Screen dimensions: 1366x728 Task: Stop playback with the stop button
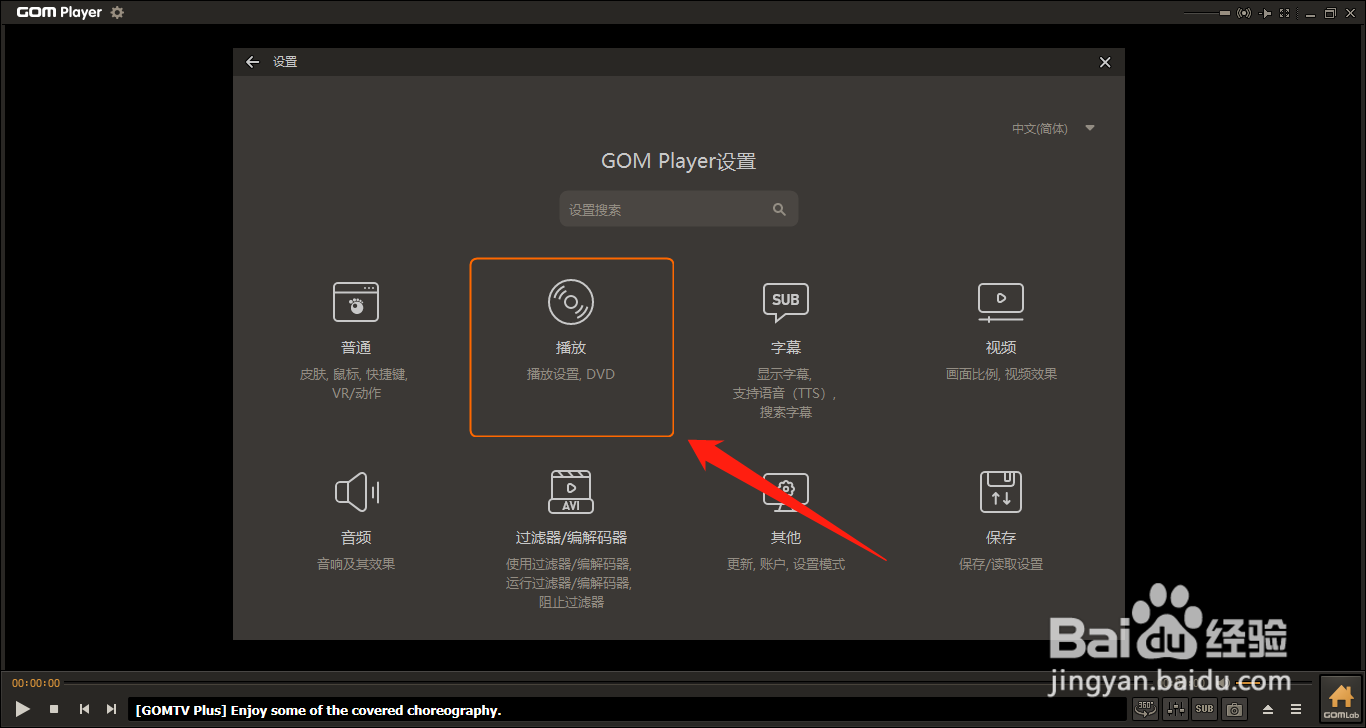(x=54, y=709)
